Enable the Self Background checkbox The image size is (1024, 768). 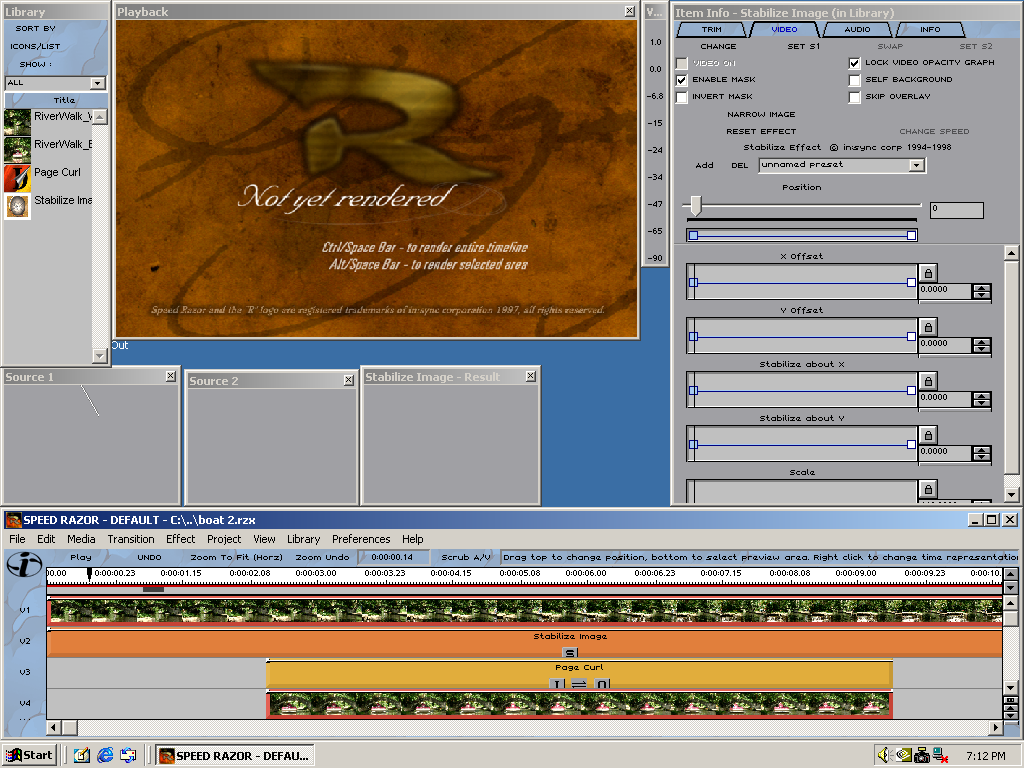click(854, 80)
